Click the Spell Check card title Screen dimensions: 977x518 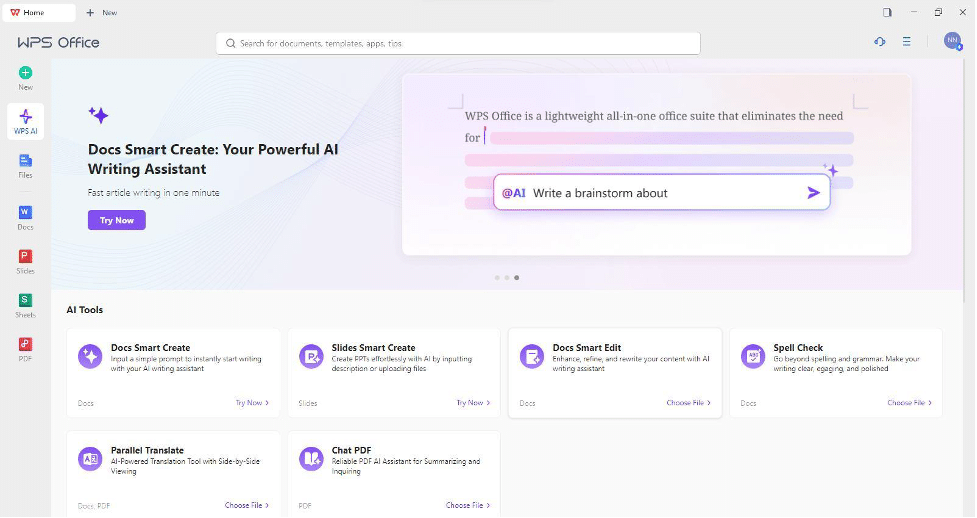(798, 348)
